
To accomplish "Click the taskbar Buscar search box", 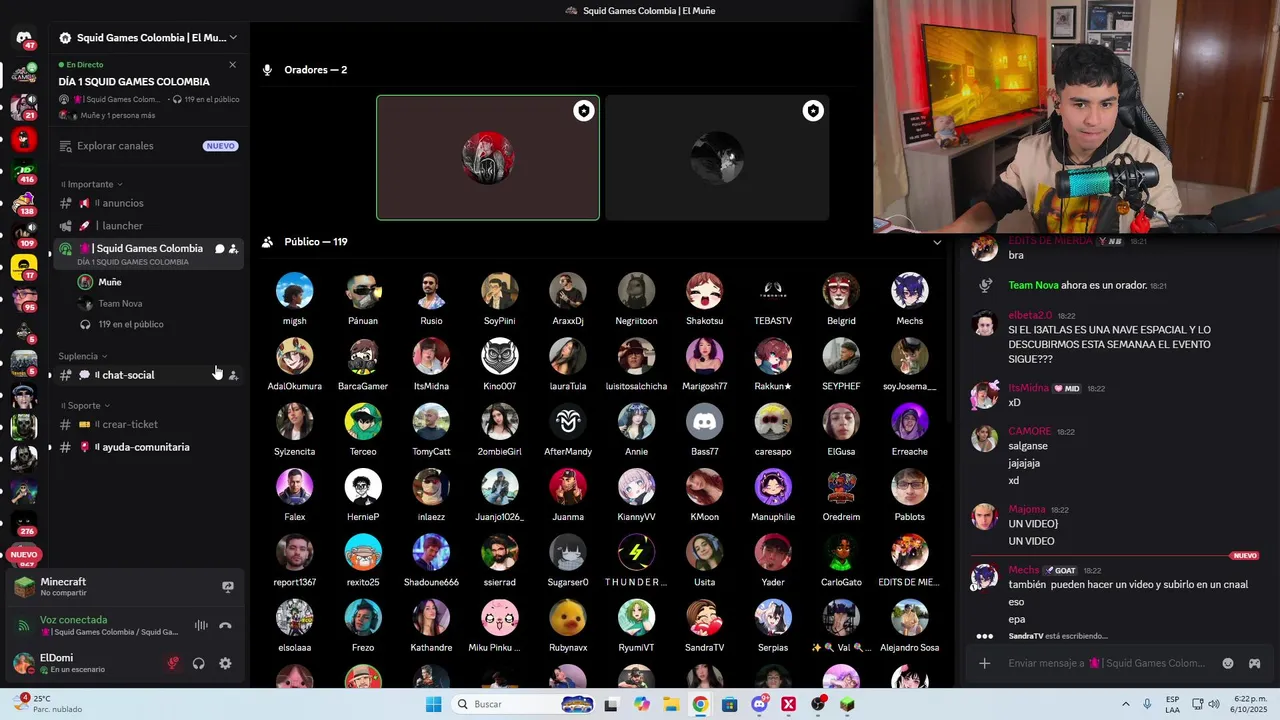I will [524, 704].
